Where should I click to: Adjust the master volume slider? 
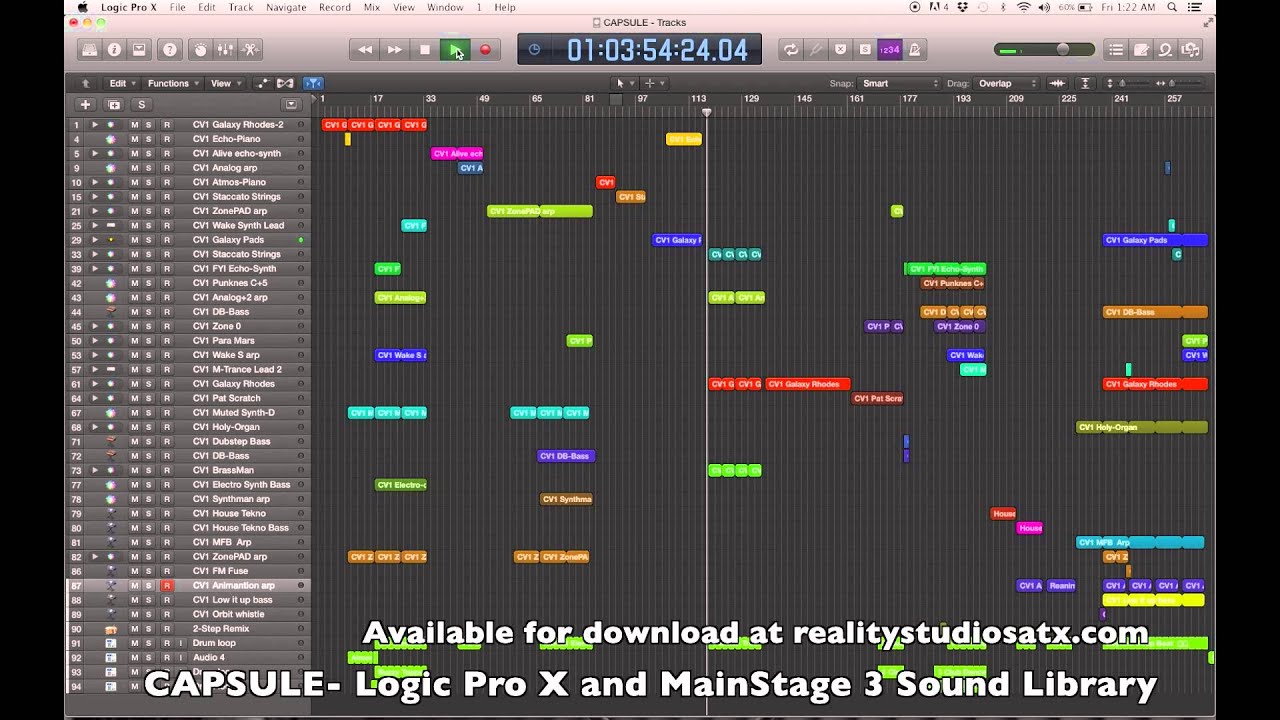click(1045, 50)
